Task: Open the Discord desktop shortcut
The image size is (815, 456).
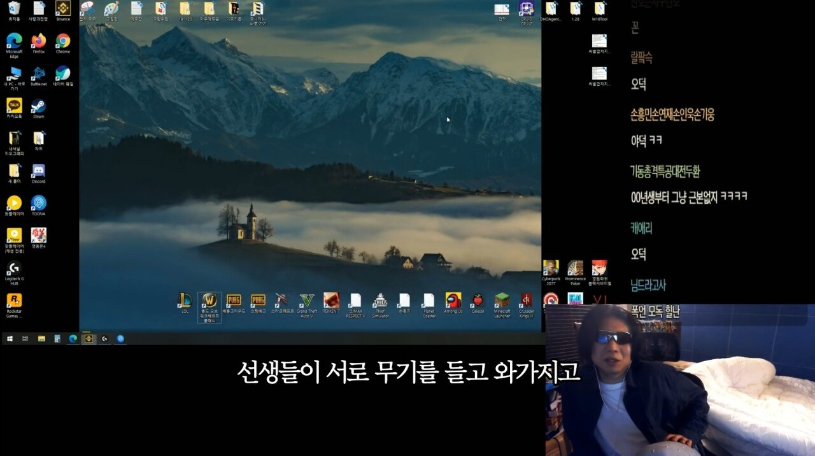Action: pos(38,173)
